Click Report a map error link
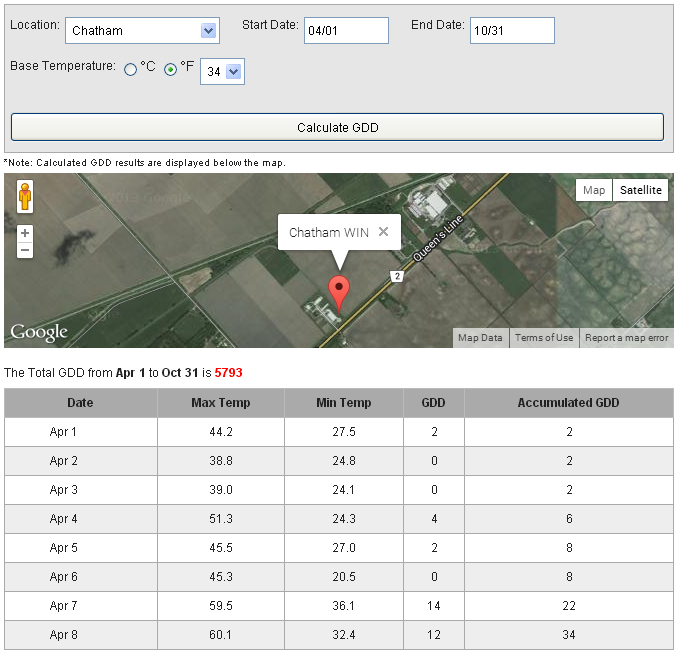 pos(627,338)
